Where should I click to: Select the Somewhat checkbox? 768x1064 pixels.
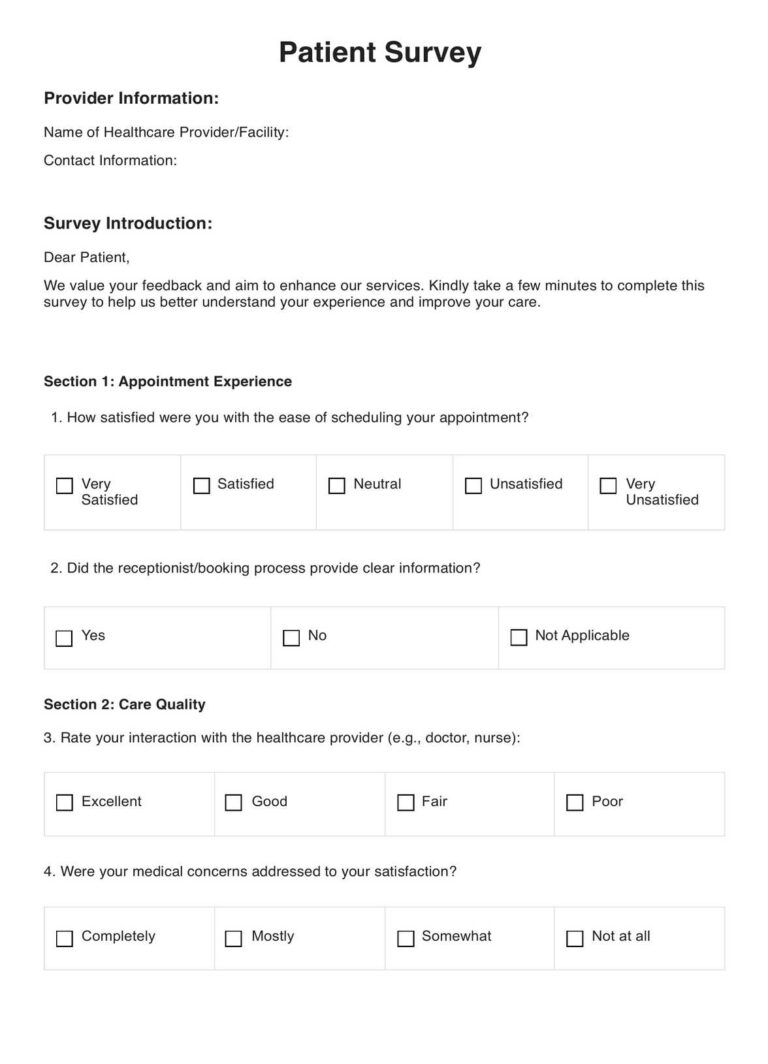pyautogui.click(x=406, y=938)
